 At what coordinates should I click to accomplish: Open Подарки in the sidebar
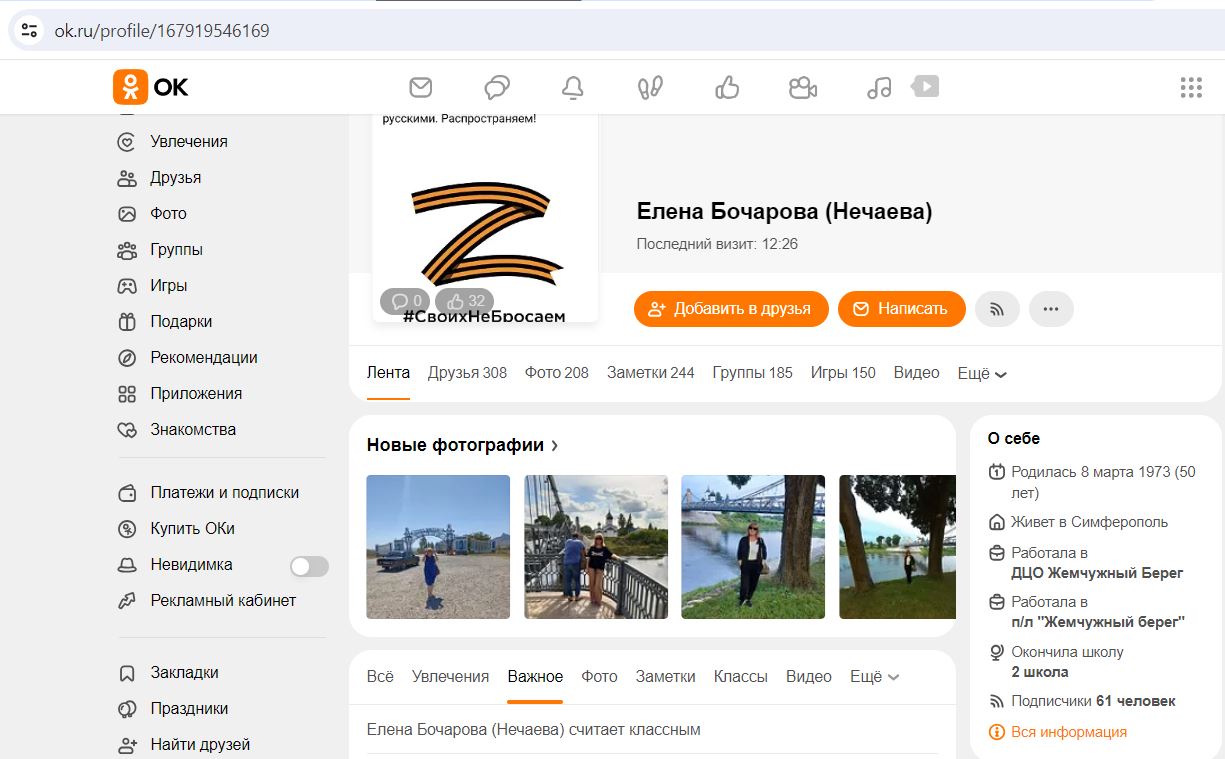[x=181, y=321]
